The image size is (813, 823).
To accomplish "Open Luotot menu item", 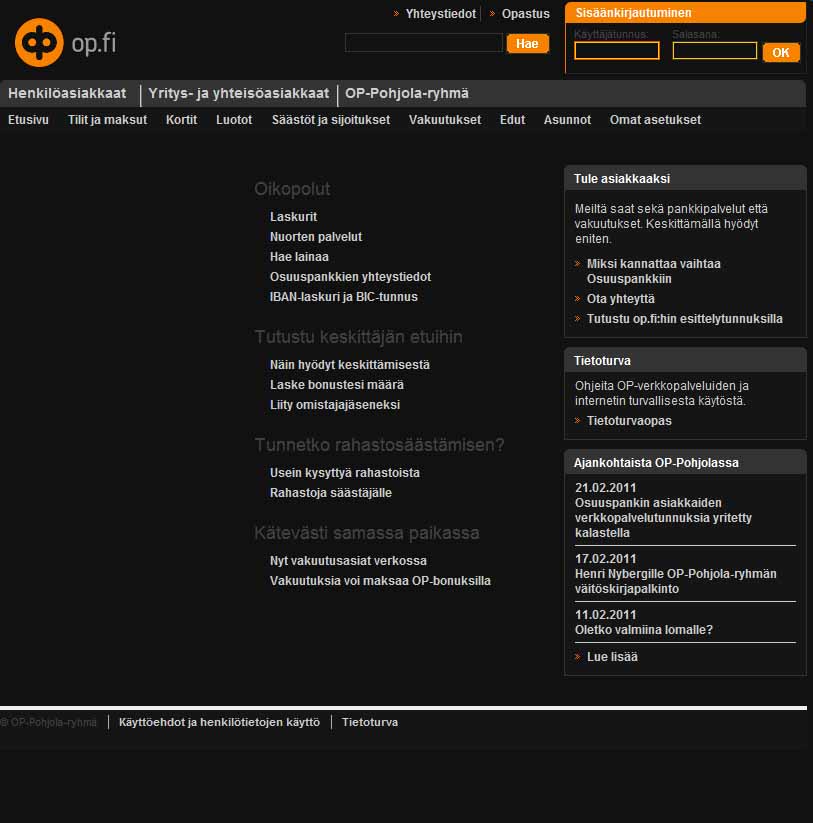I will coord(234,120).
